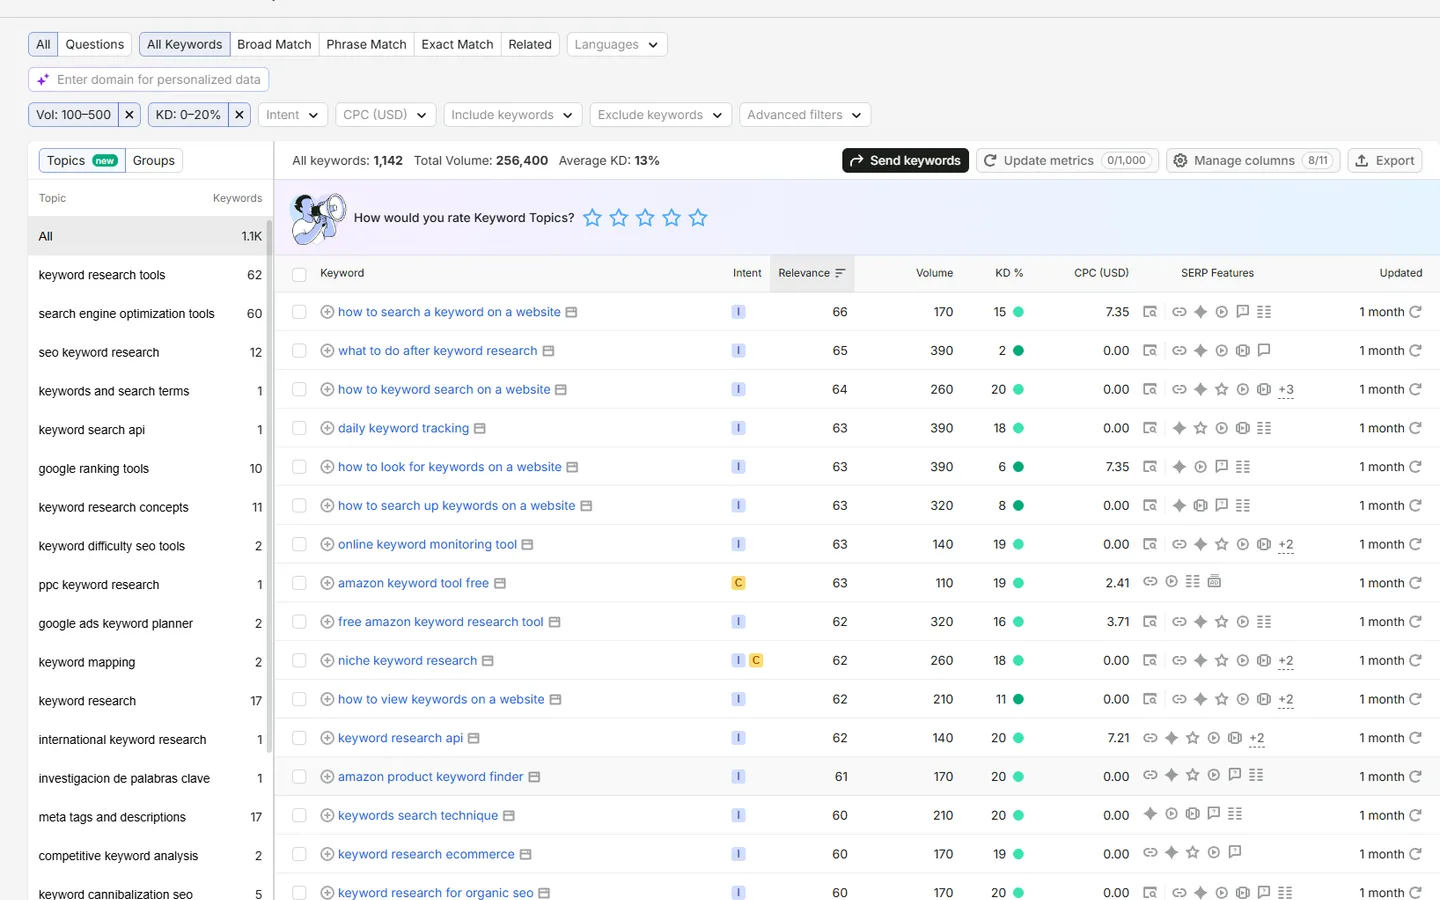Click the first rating star
Image resolution: width=1440 pixels, height=900 pixels.
coord(592,217)
